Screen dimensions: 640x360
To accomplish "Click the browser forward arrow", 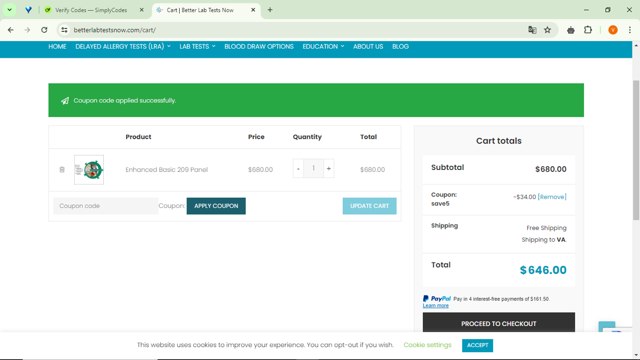I will [27, 30].
